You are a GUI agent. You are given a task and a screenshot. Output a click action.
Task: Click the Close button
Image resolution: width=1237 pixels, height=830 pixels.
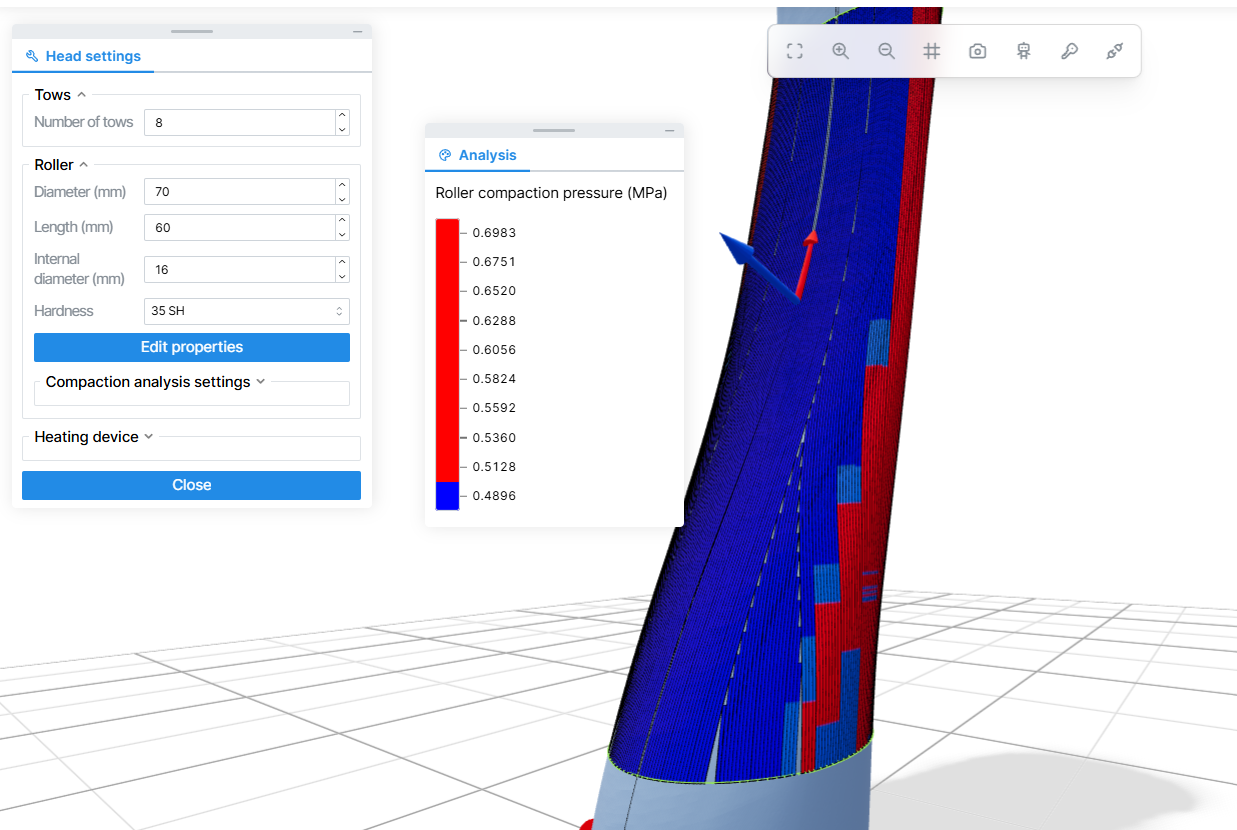coord(192,485)
